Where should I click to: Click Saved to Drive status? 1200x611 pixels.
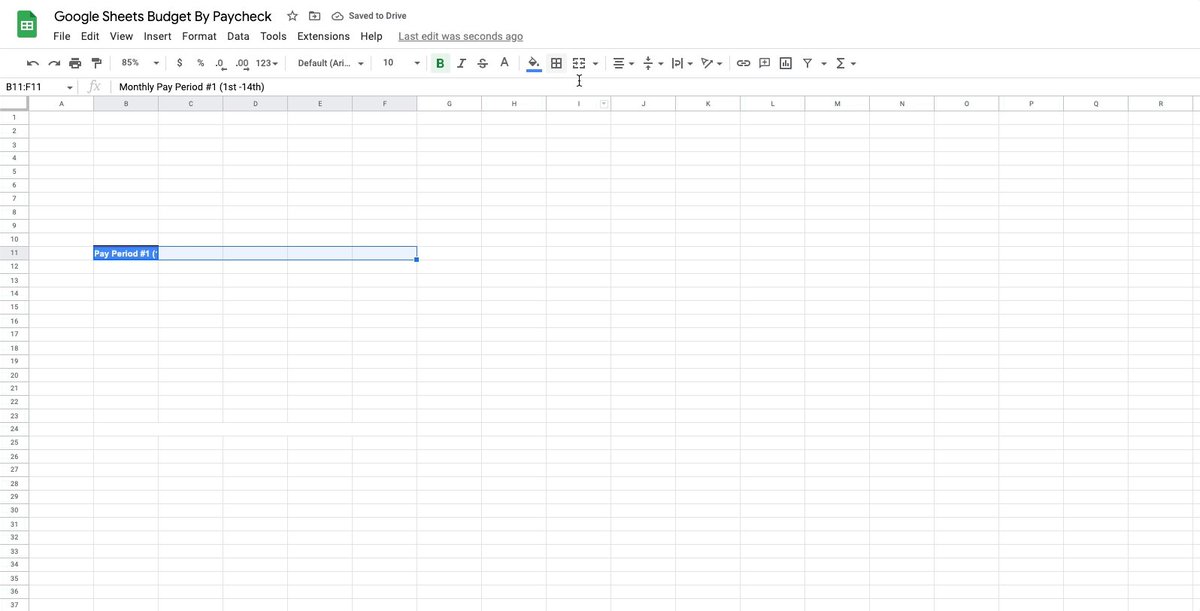(369, 16)
